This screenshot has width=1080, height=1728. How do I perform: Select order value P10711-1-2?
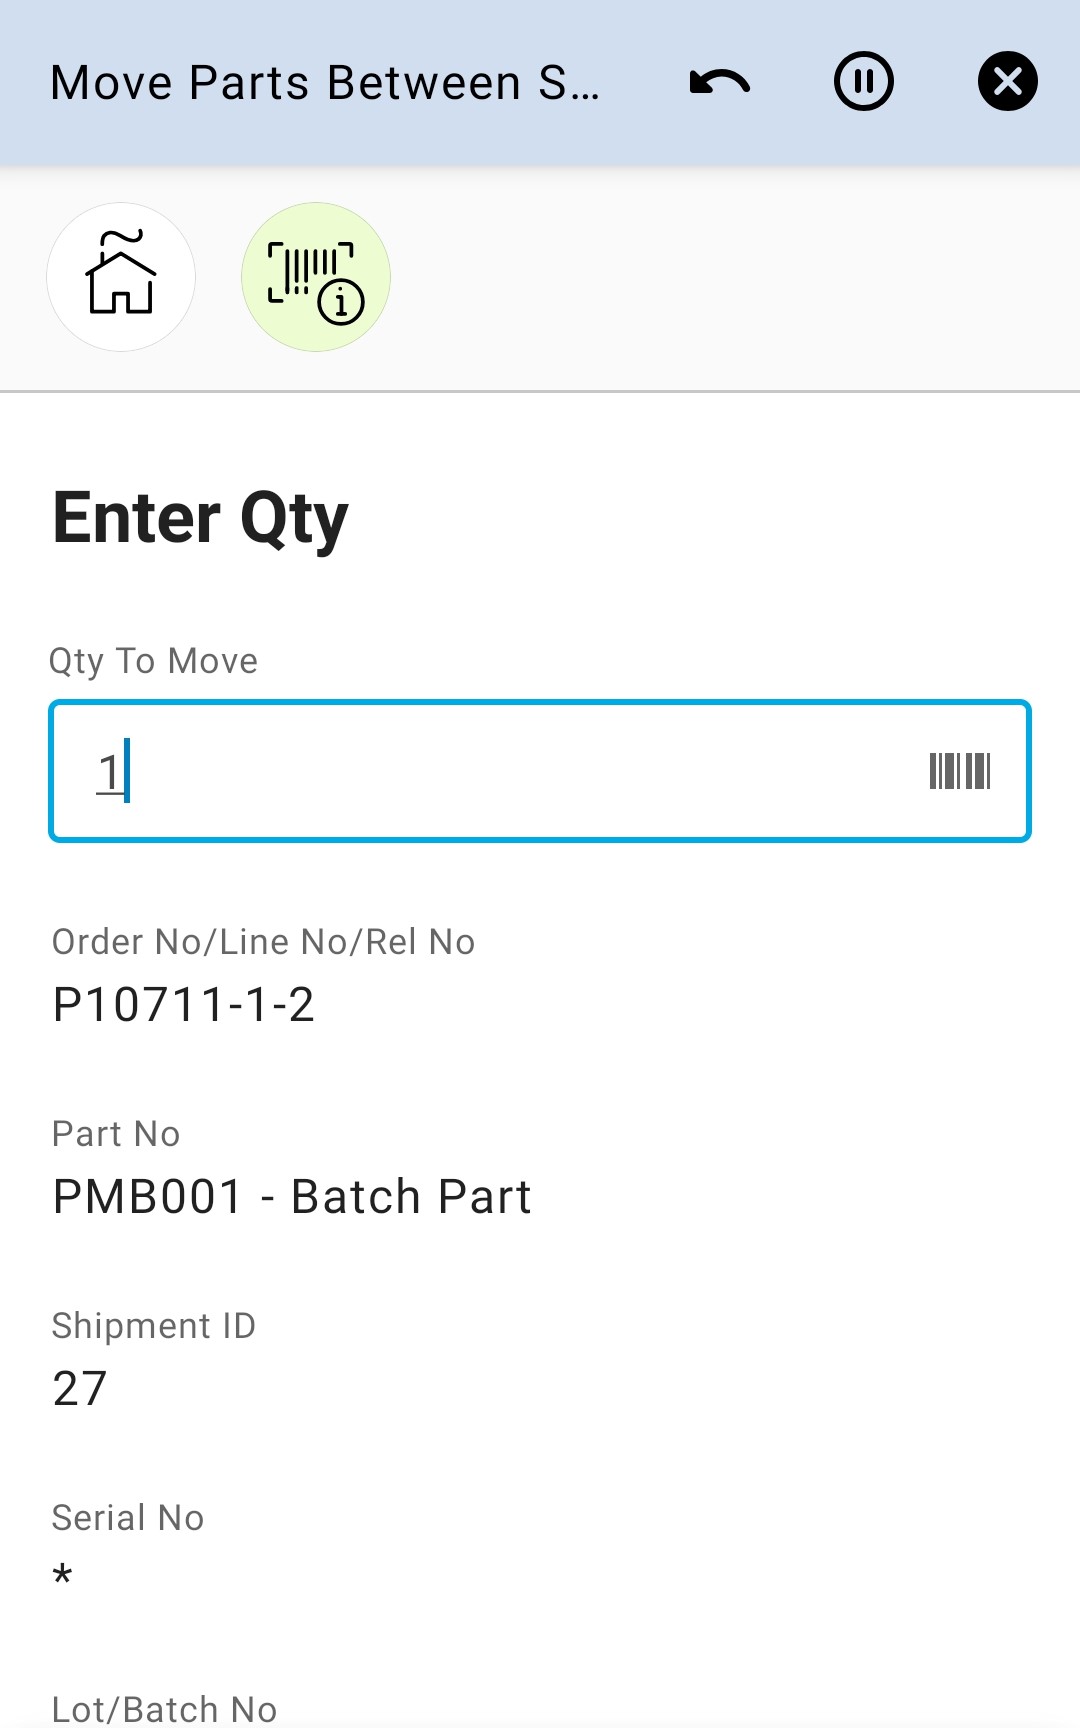(184, 1005)
